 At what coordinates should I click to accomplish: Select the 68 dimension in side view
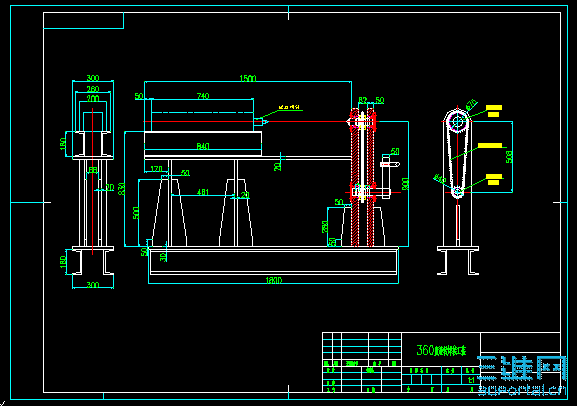coord(93,170)
